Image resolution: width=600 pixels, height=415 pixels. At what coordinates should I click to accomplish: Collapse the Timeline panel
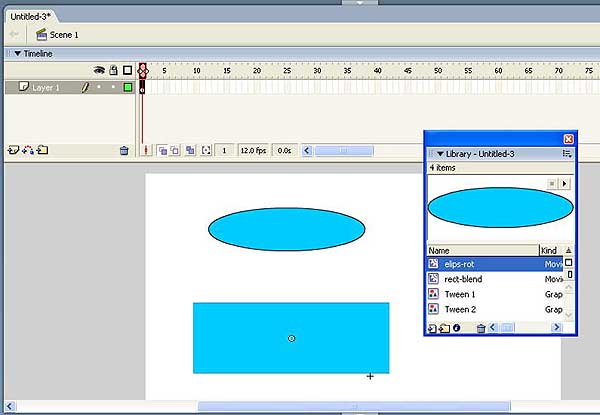(x=17, y=53)
